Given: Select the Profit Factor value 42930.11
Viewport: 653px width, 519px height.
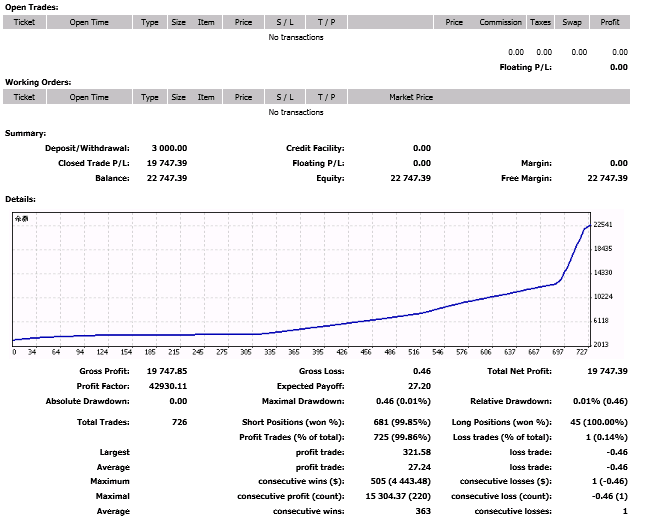Looking at the screenshot, I should tap(168, 386).
